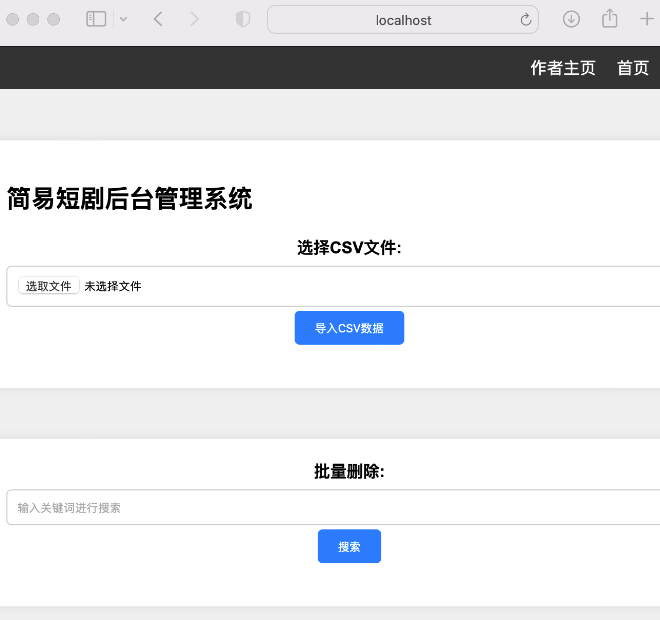This screenshot has width=660, height=620.
Task: Click the 导入CSV数据 button
Action: coord(349,328)
